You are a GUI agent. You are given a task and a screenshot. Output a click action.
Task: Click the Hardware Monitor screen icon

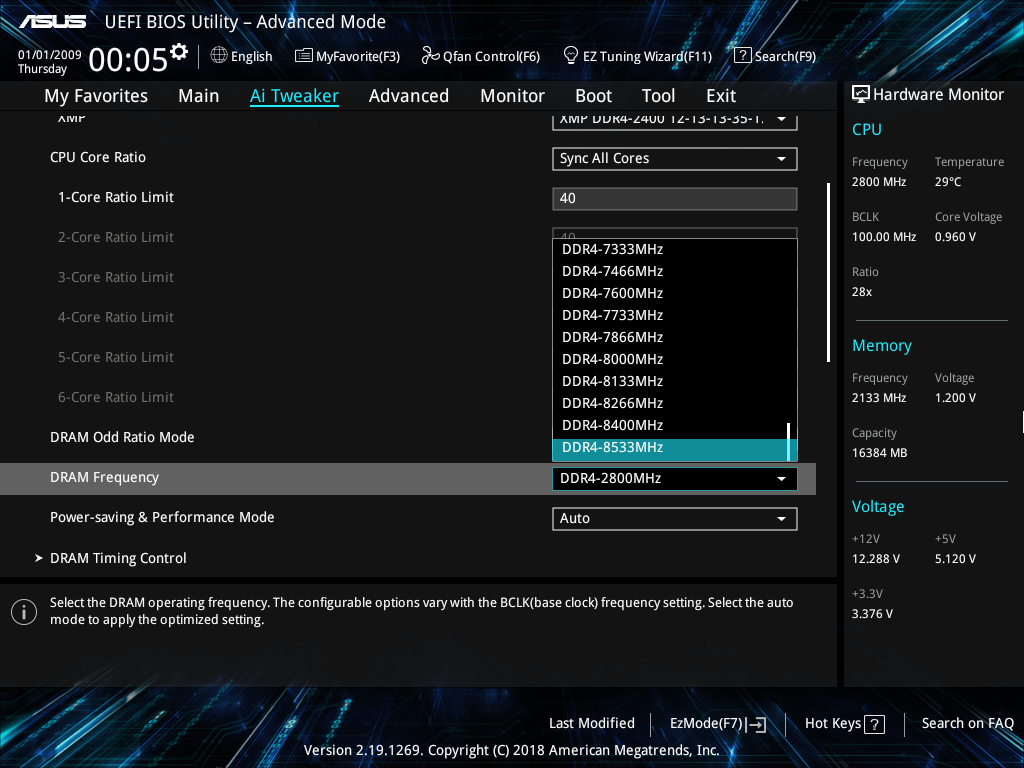[861, 95]
